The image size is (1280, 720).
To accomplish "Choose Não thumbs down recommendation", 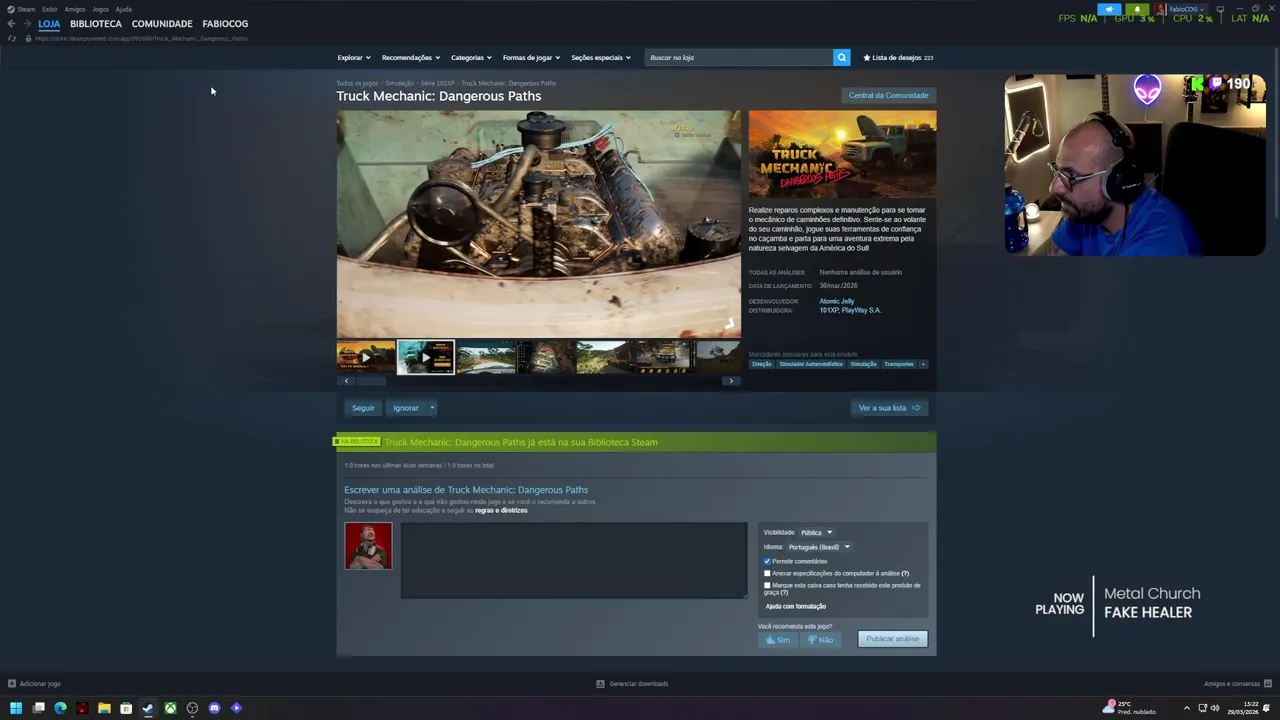I will pos(820,640).
